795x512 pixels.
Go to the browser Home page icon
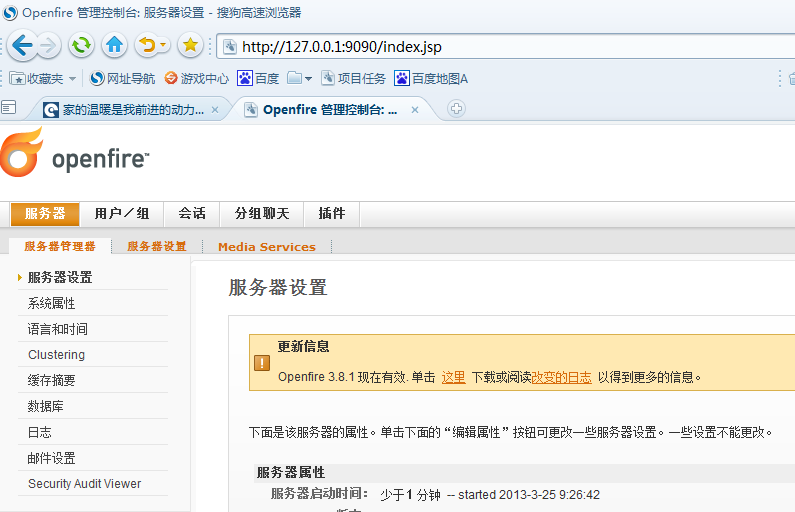click(x=115, y=46)
